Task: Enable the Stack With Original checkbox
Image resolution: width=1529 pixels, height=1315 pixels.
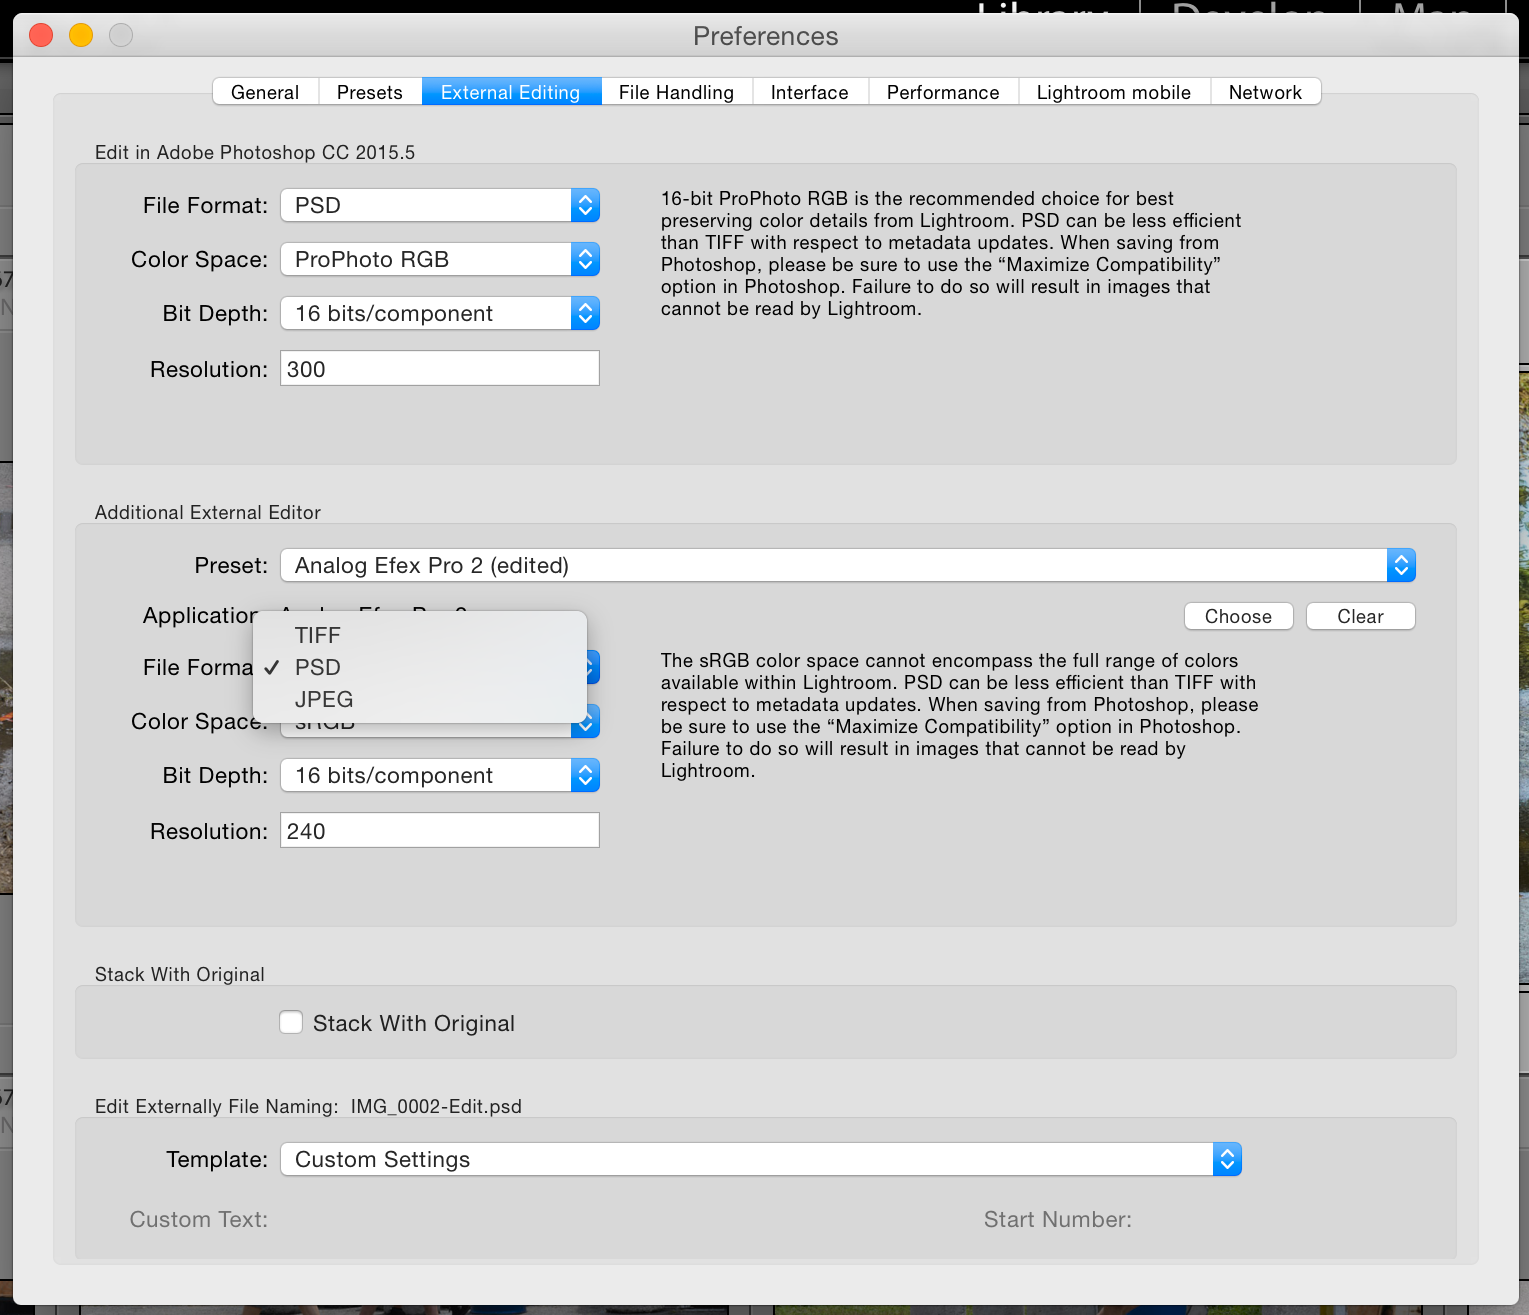Action: click(291, 1022)
